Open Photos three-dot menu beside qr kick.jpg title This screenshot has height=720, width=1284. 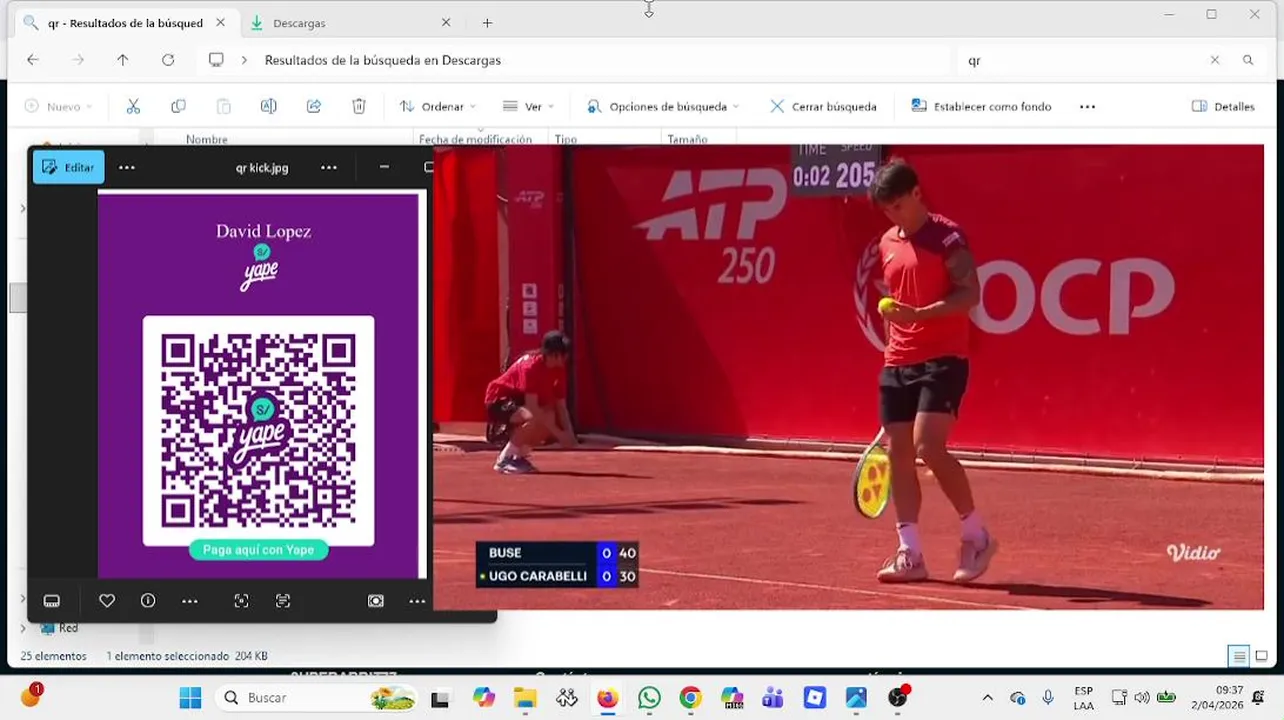click(329, 167)
